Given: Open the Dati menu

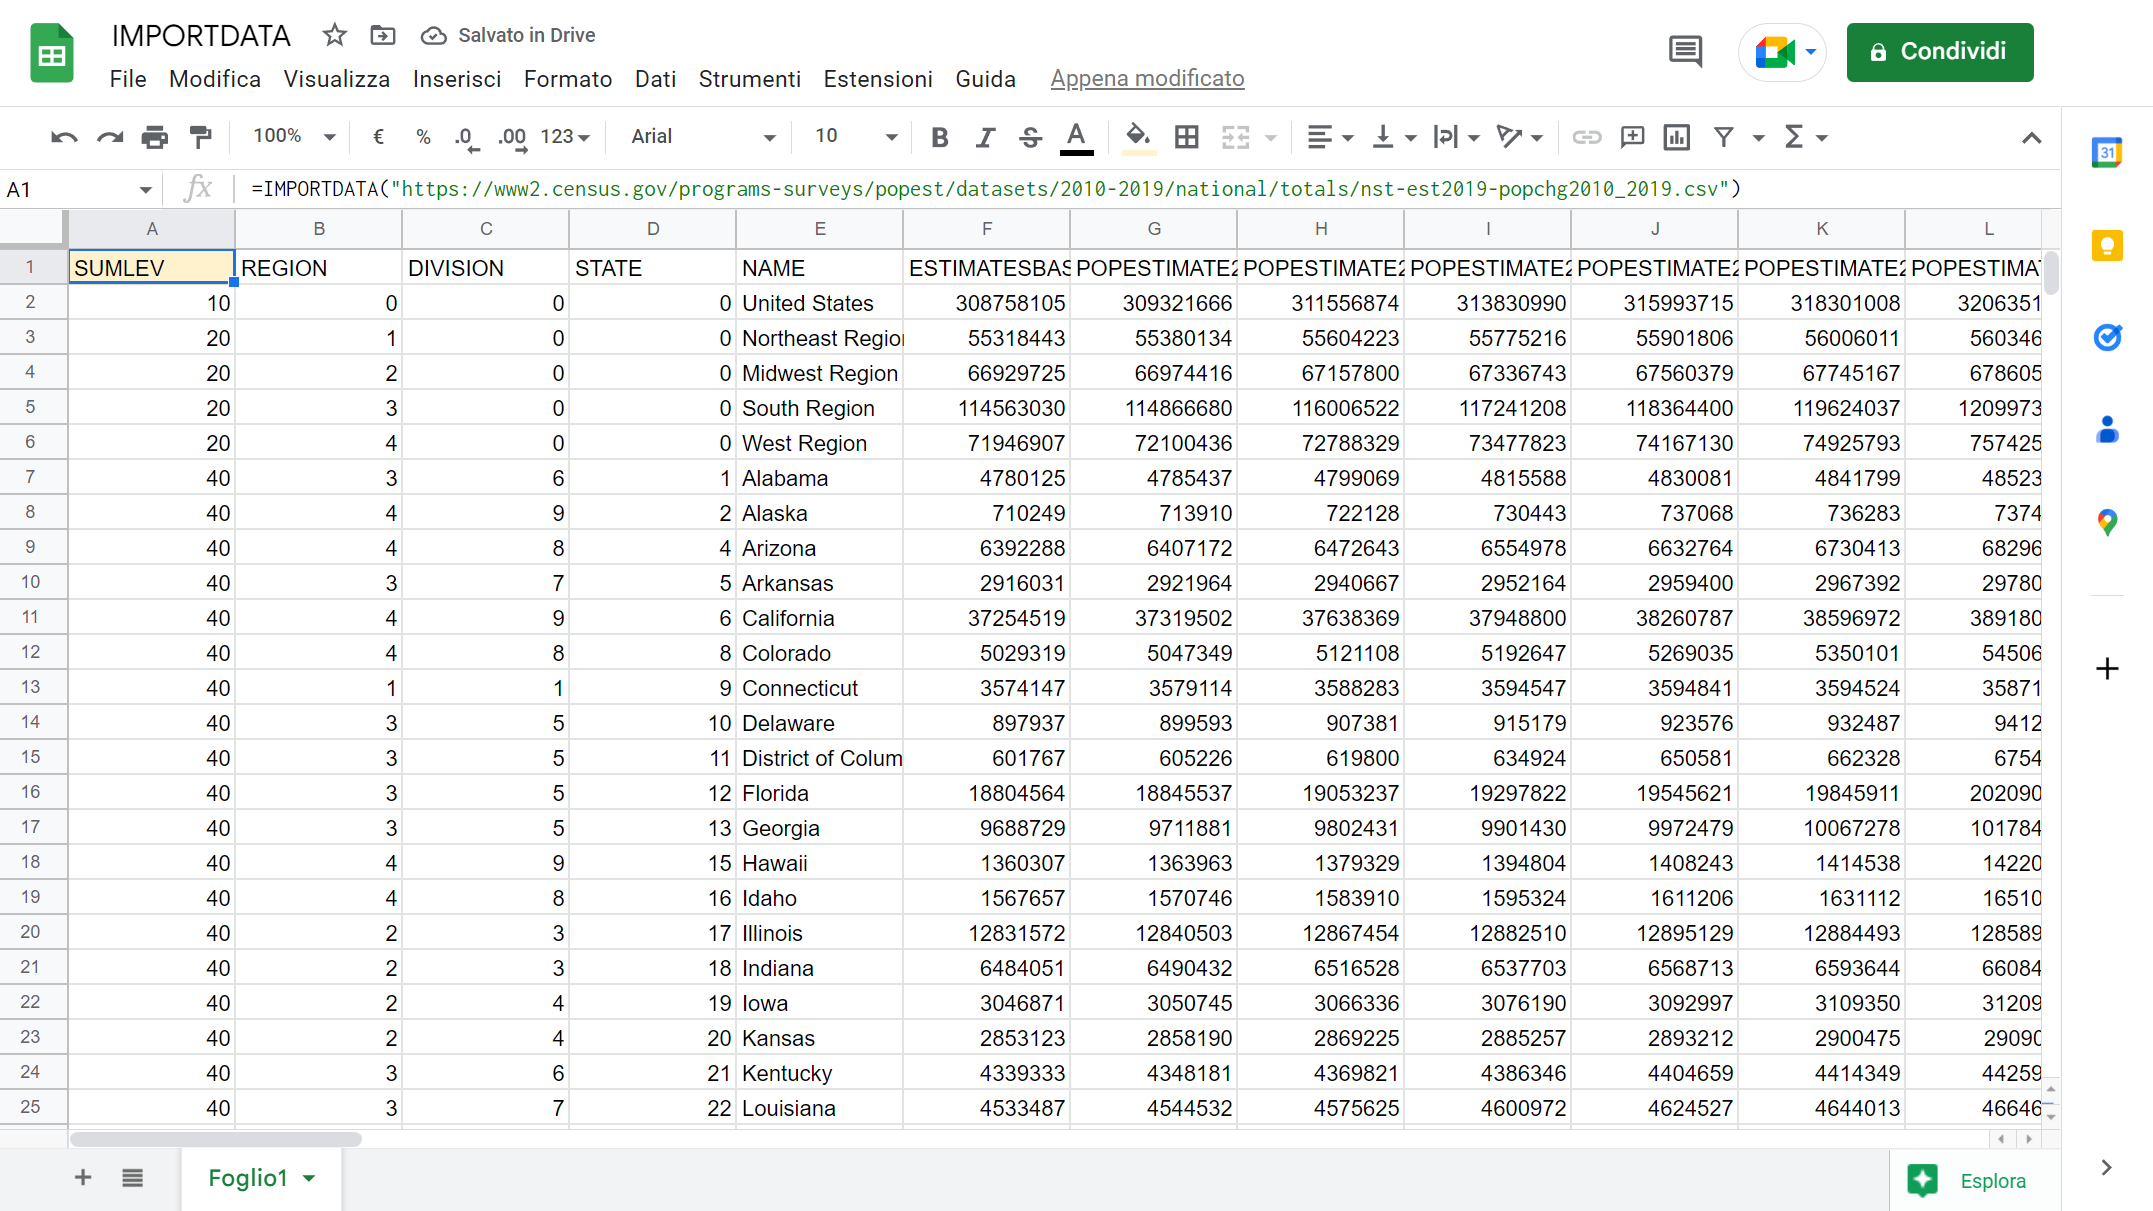Looking at the screenshot, I should [655, 79].
